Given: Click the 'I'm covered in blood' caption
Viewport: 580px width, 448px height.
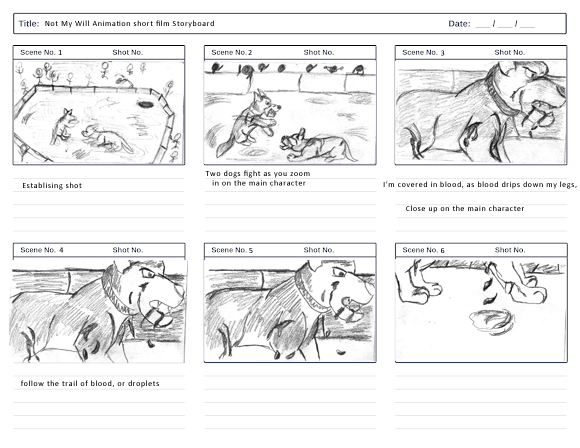Looking at the screenshot, I should click(480, 185).
